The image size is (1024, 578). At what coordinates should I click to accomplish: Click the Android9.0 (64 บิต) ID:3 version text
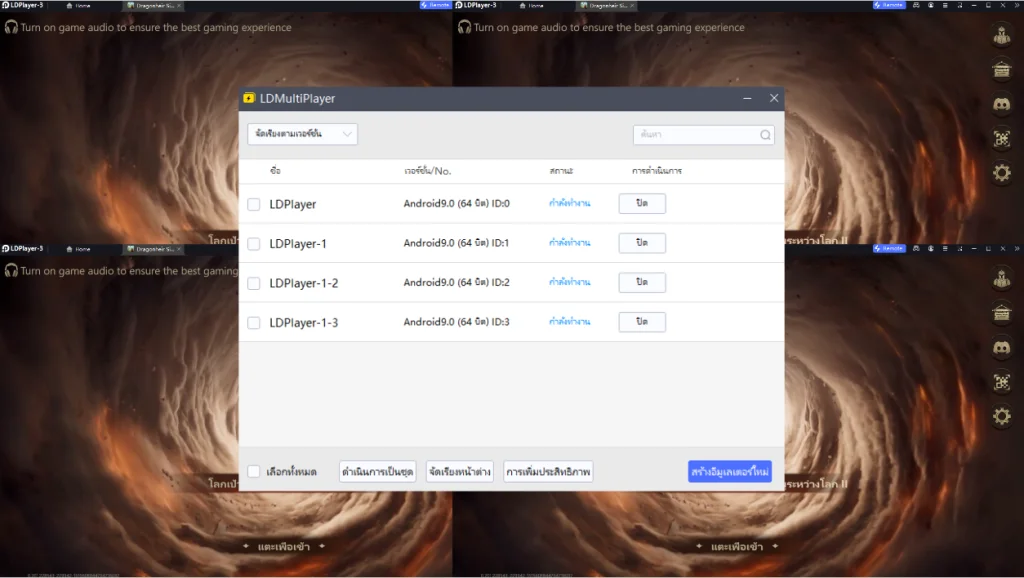pyautogui.click(x=456, y=321)
